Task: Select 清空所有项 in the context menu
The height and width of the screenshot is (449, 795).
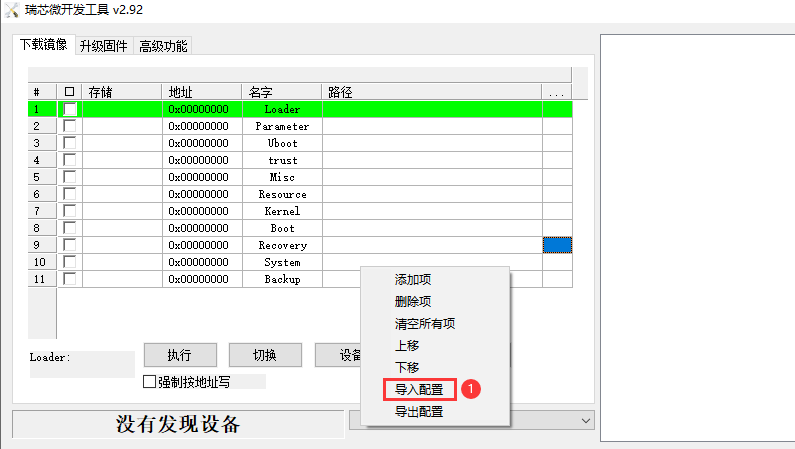Action: pyautogui.click(x=425, y=323)
